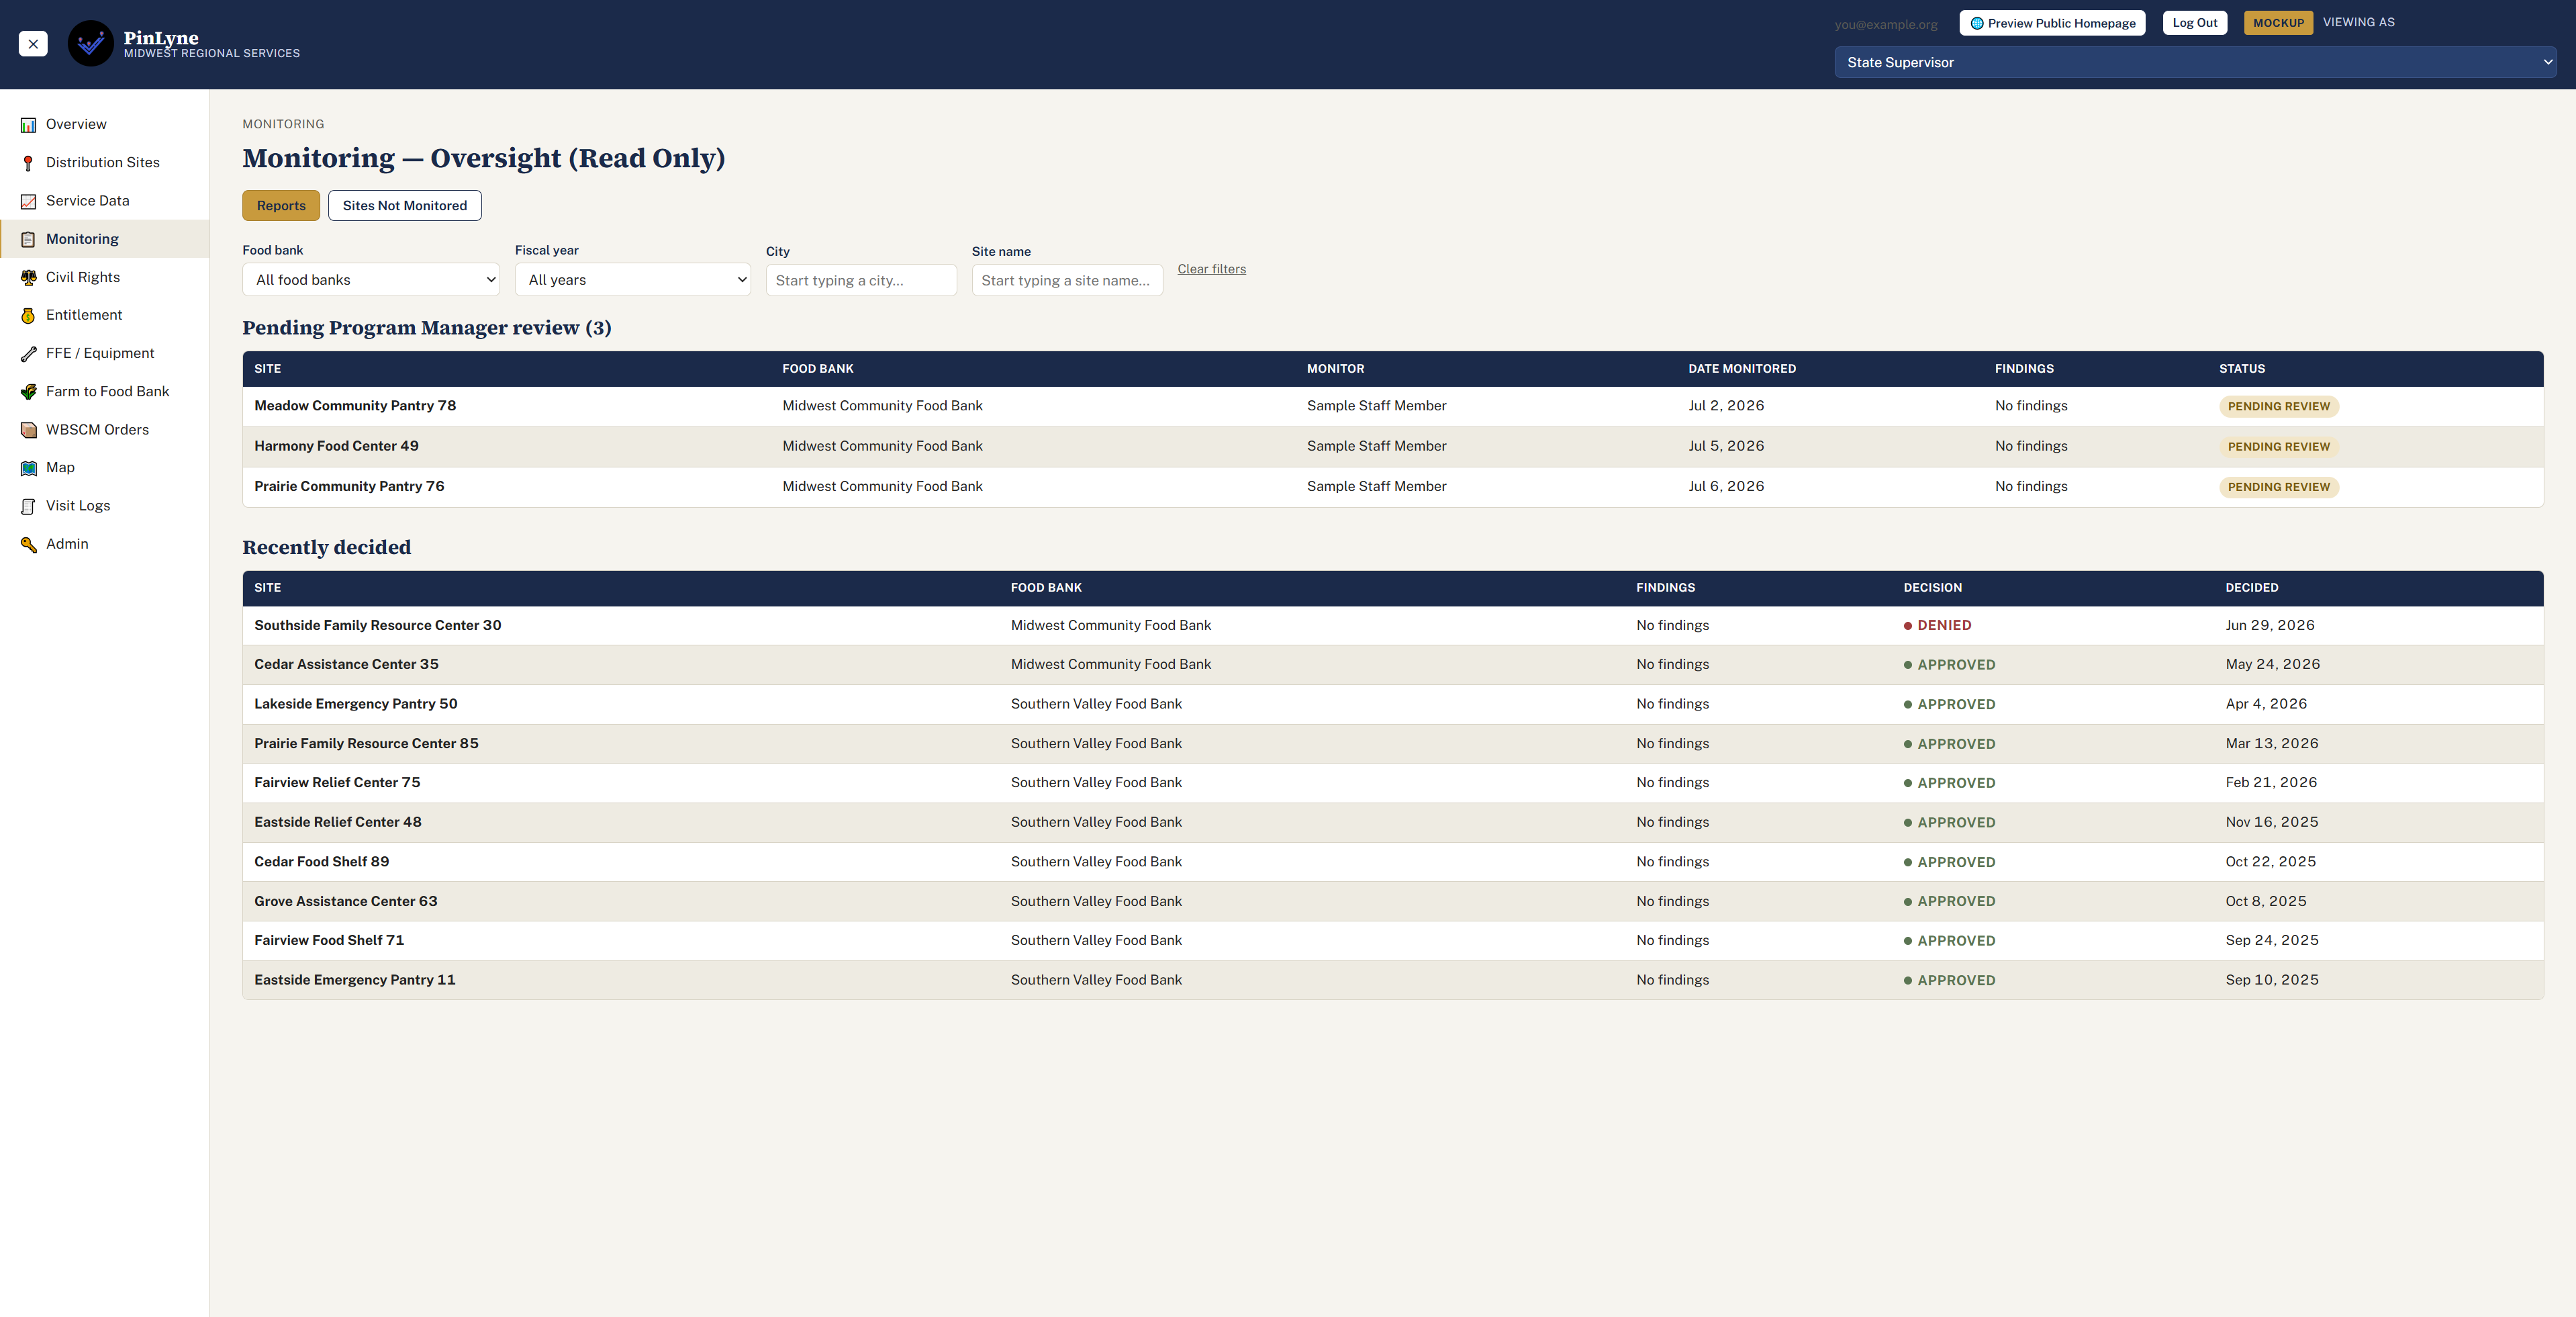Click the globe icon on Preview Public Homepage
This screenshot has width=2576, height=1317.
pos(1976,23)
